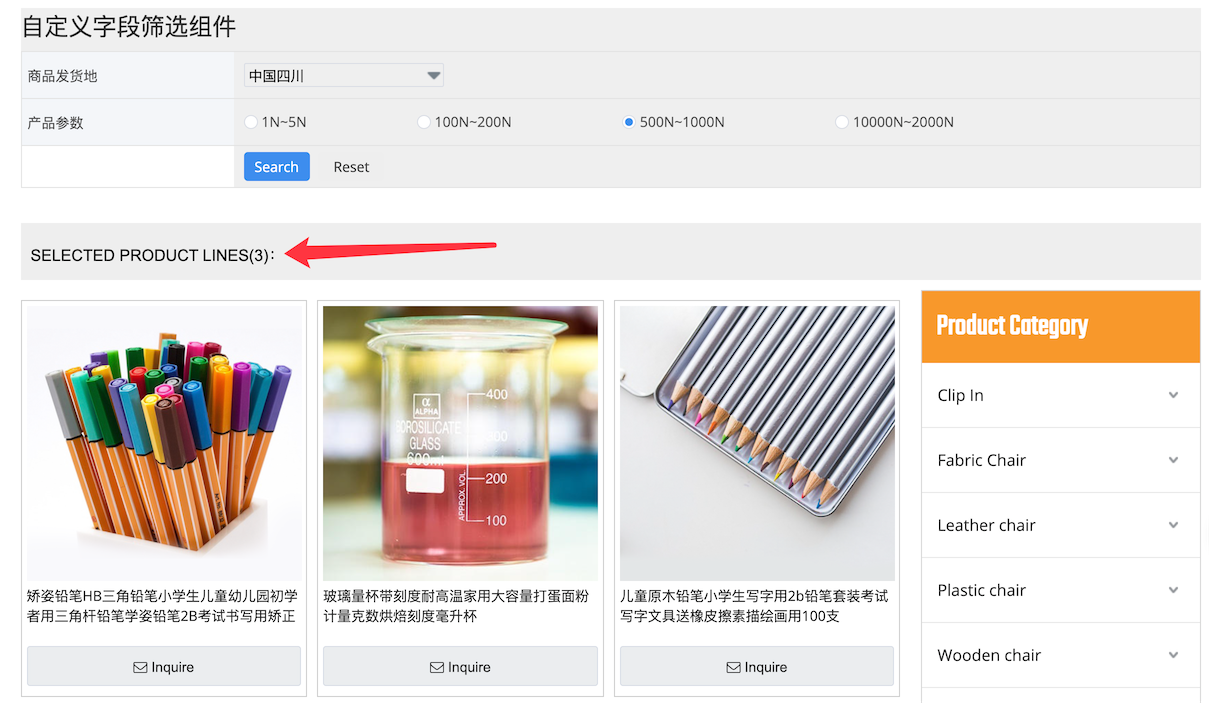The image size is (1209, 703).
Task: Select the 10000N~2000N radio option
Action: pyautogui.click(x=842, y=122)
